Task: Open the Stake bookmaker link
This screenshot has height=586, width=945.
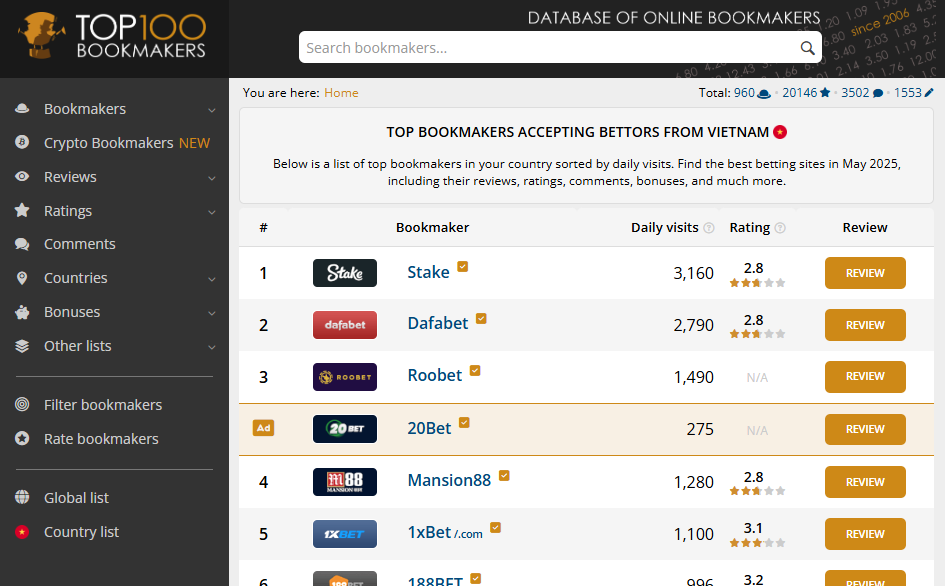Action: click(x=429, y=272)
